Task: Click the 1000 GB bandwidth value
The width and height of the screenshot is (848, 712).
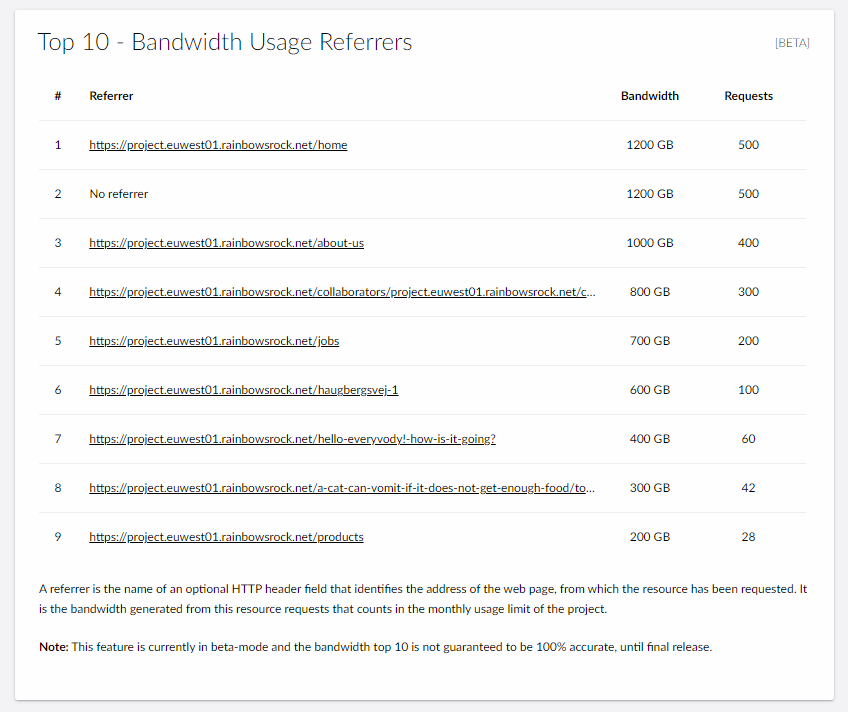Action: tap(650, 243)
